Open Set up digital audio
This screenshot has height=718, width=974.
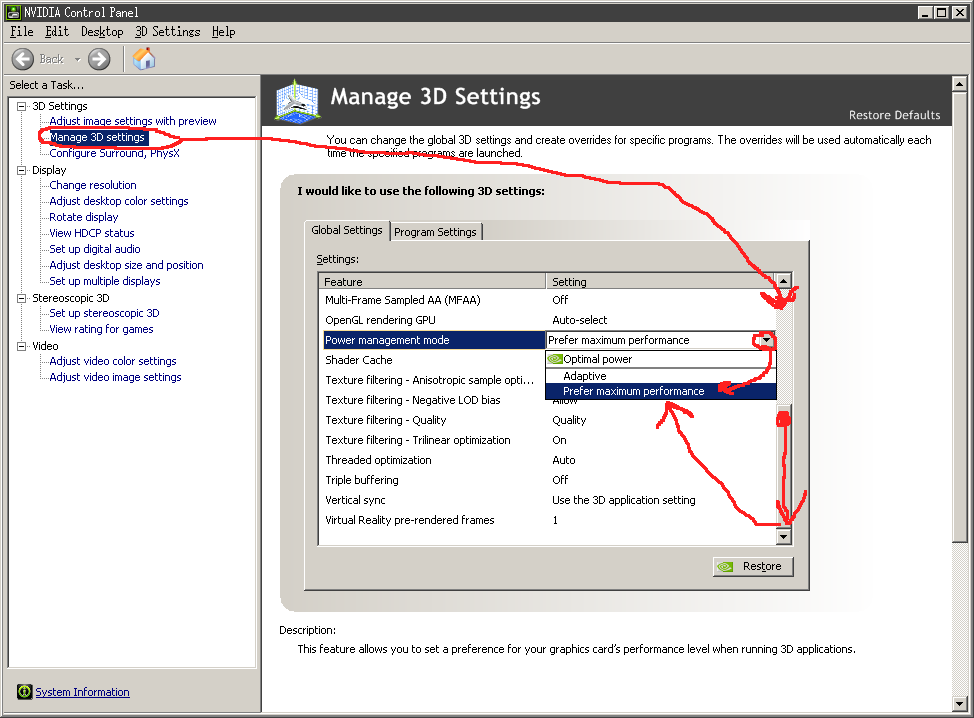pos(95,249)
